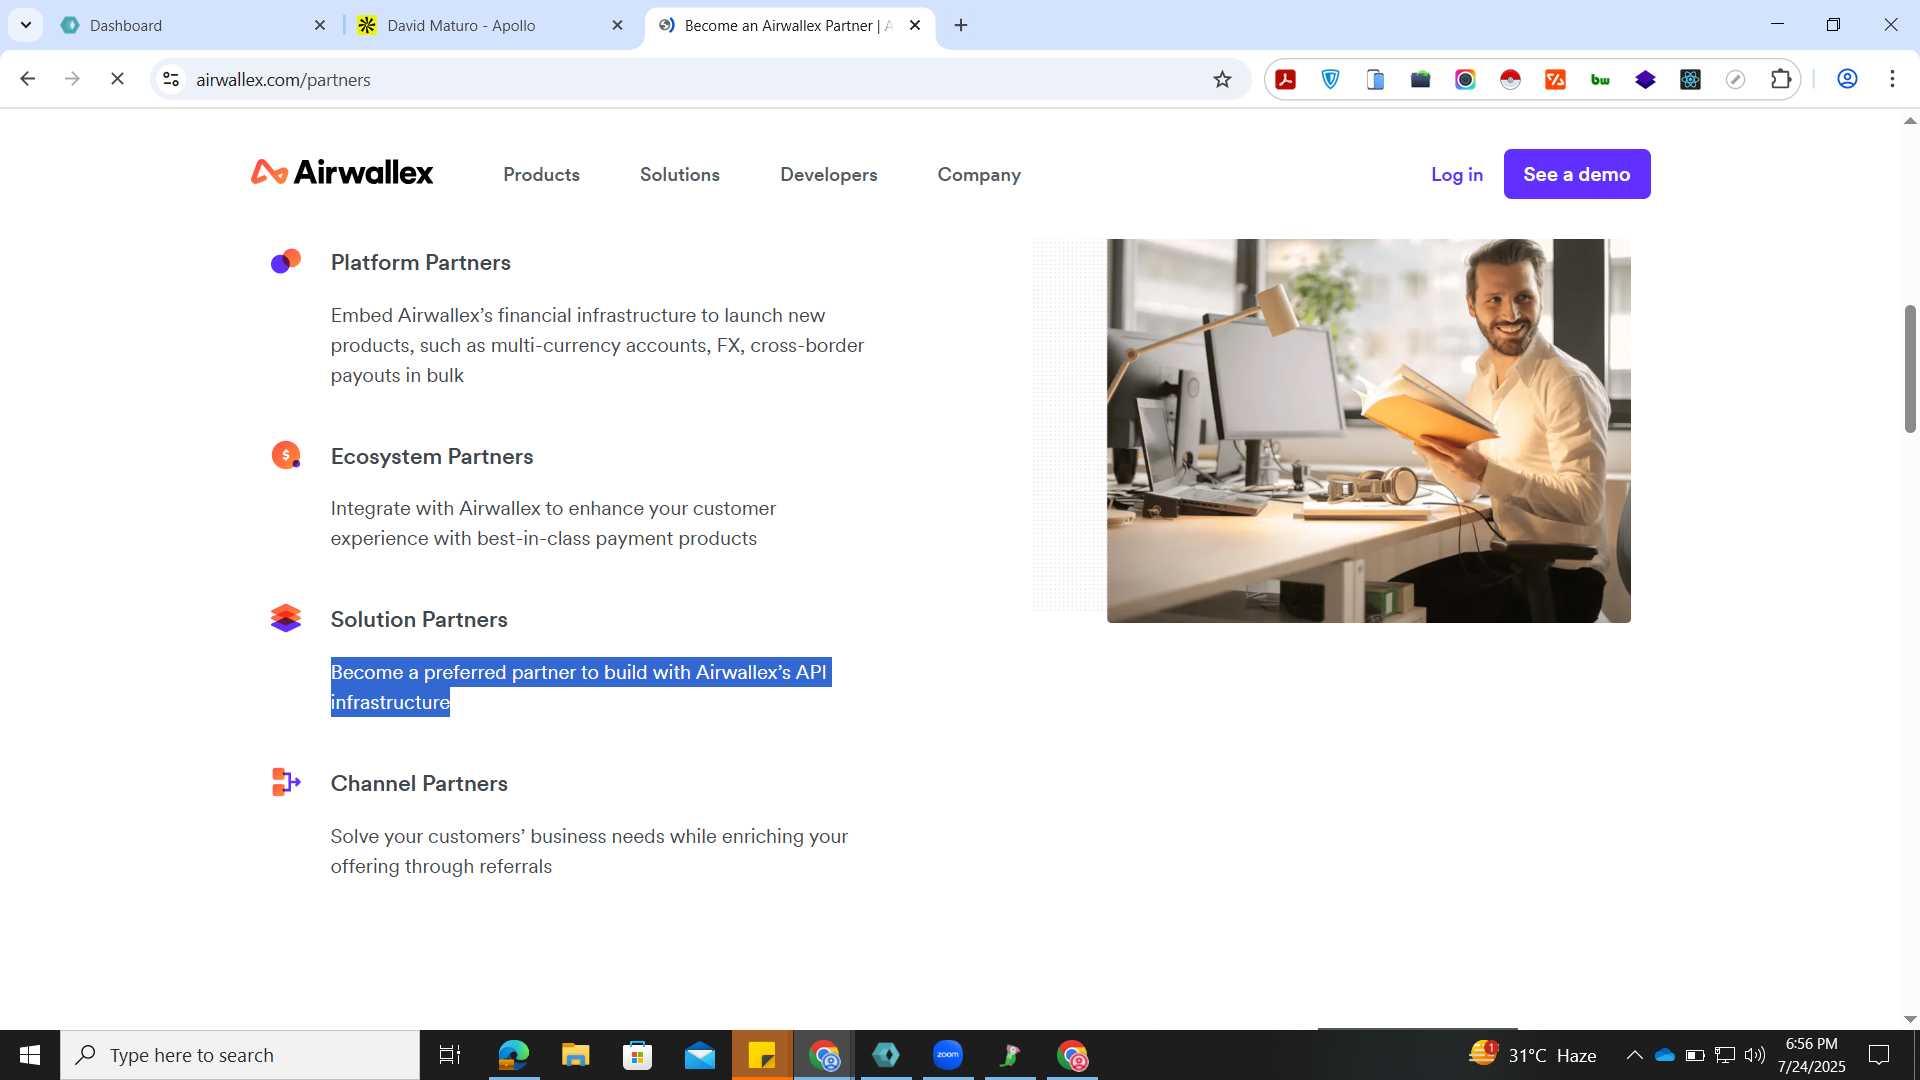Open the clock showing 6:56 PM
Viewport: 1920px width, 1080px height.
(x=1812, y=1055)
